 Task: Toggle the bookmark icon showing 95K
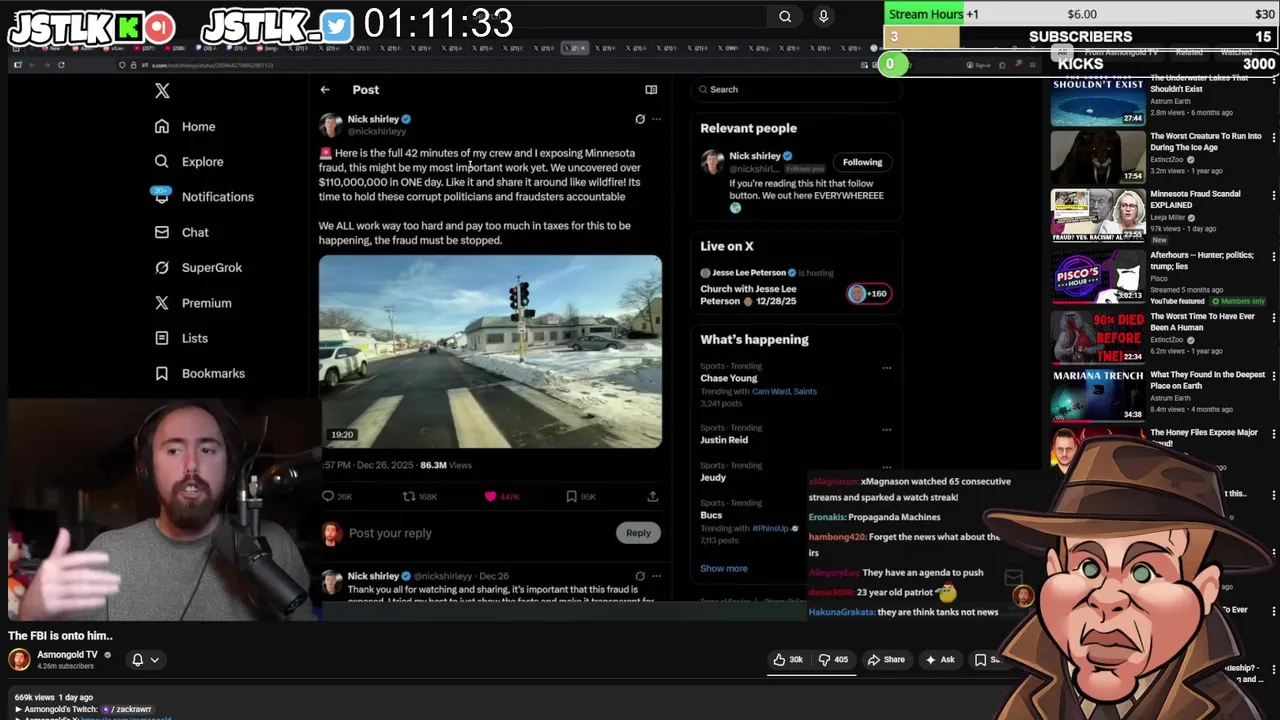click(x=571, y=496)
